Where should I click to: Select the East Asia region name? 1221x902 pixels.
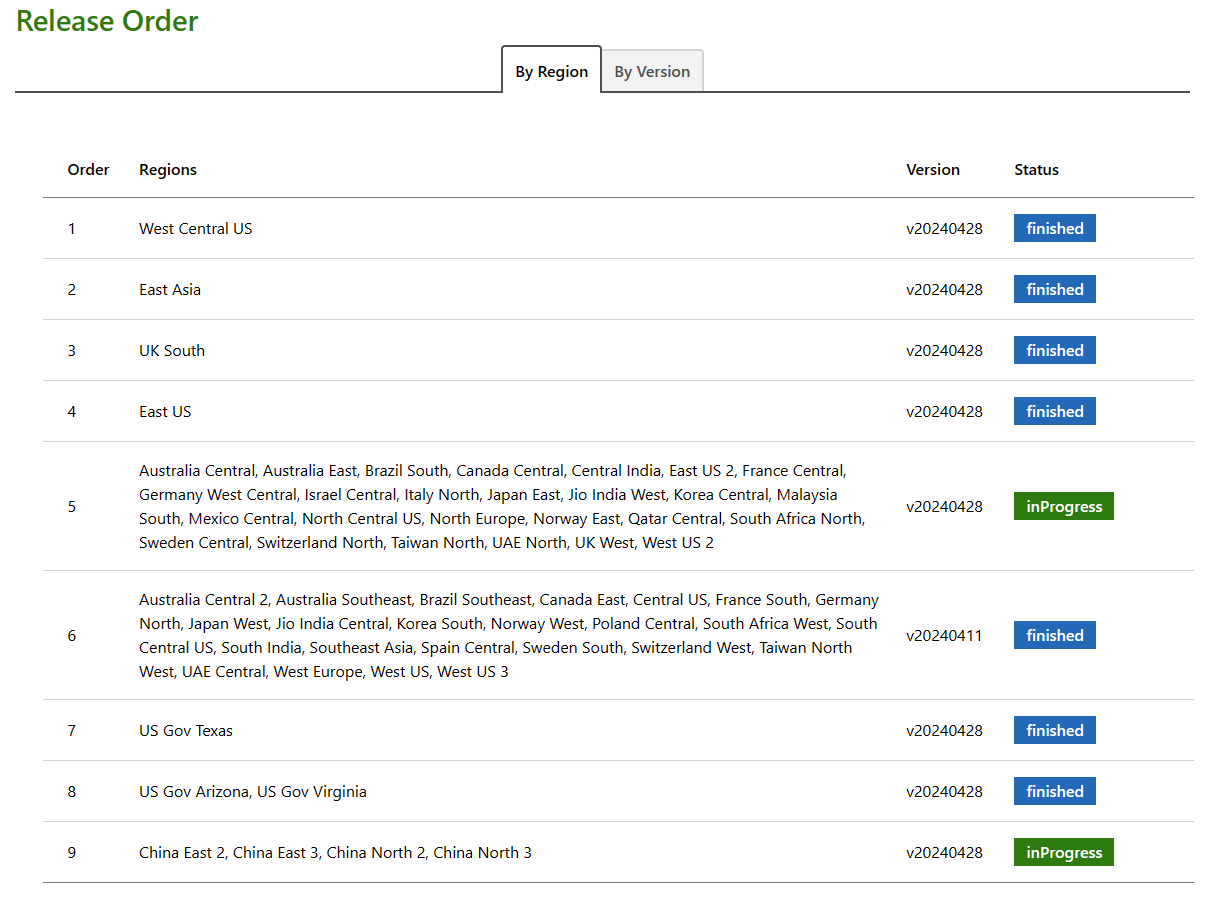click(x=170, y=289)
